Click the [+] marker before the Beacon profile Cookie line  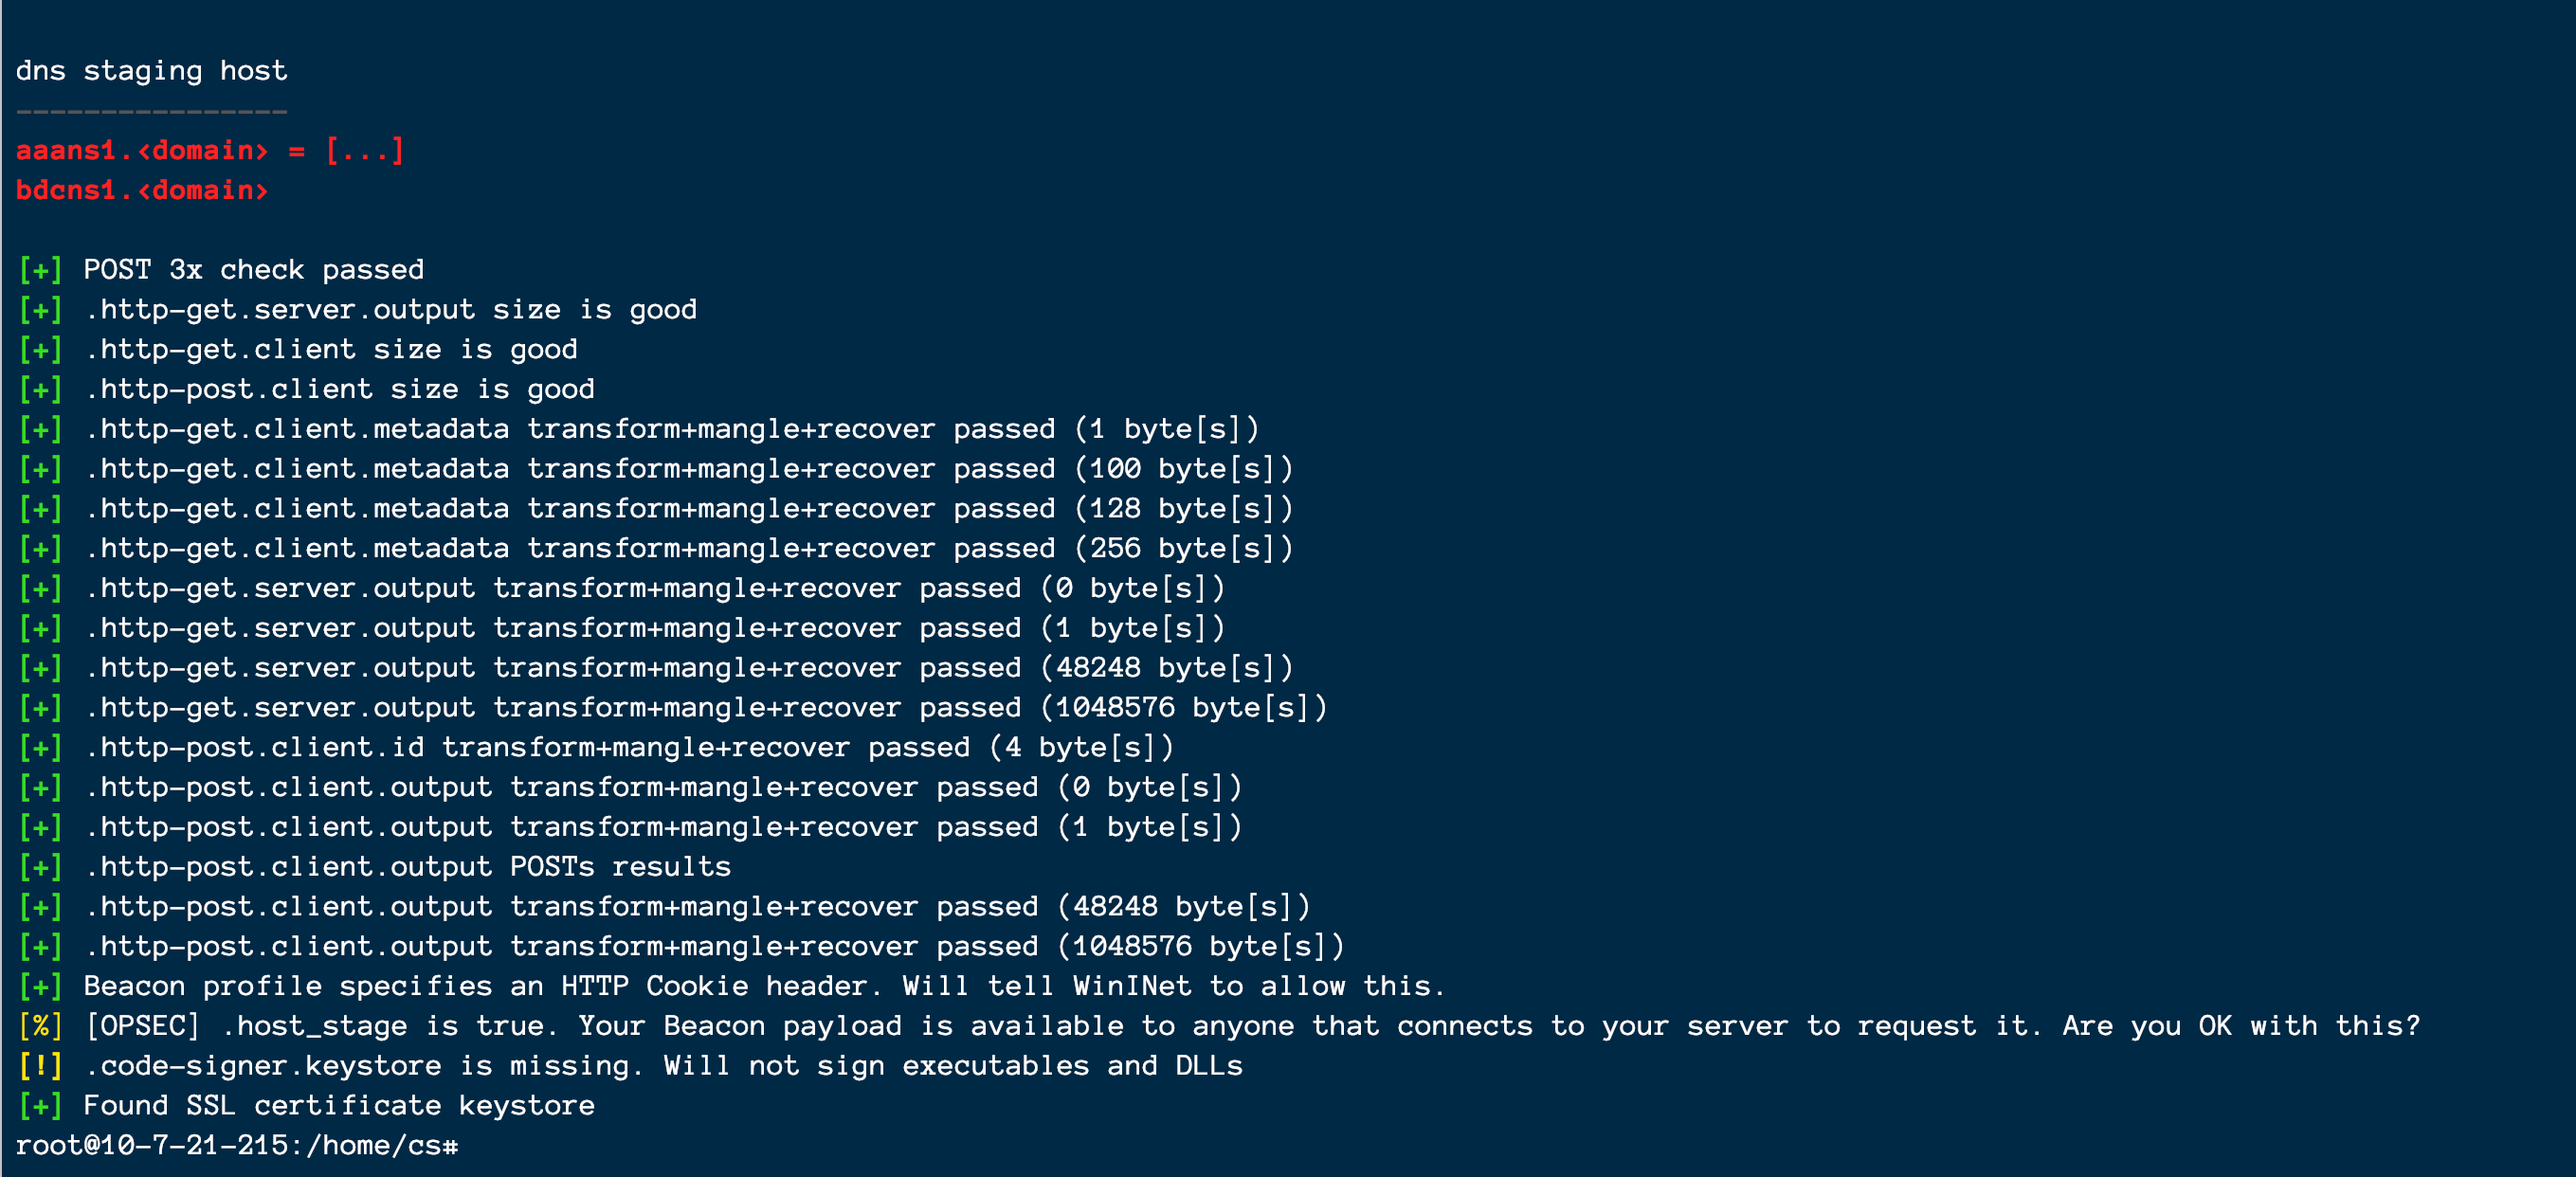pos(40,987)
